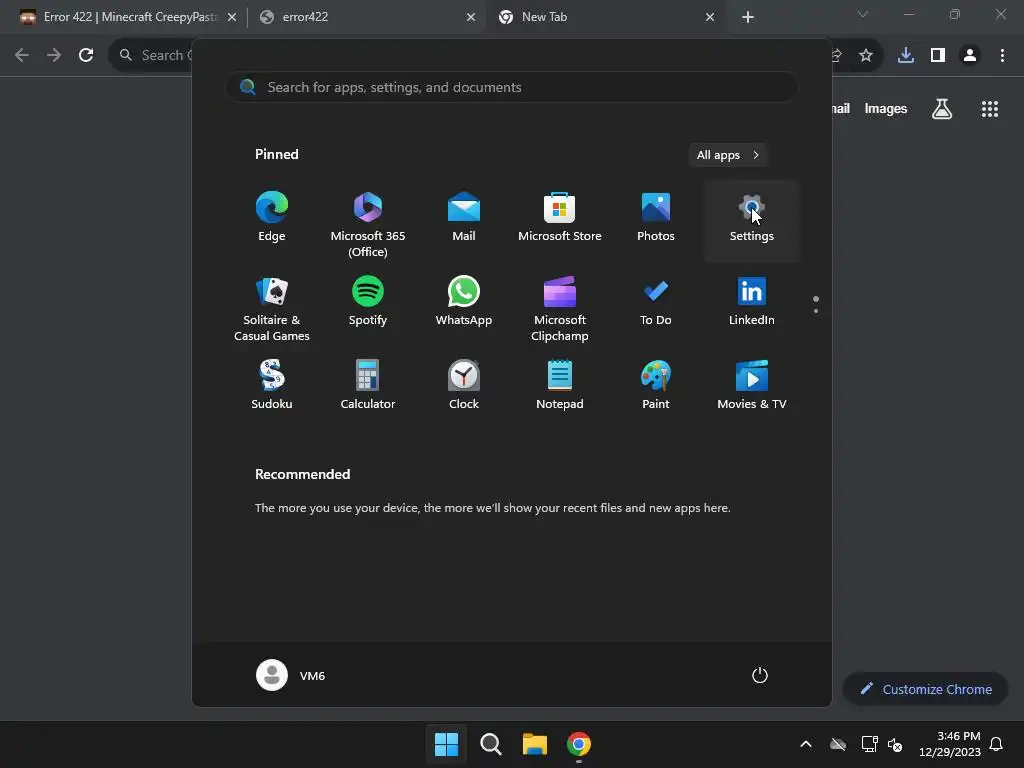The image size is (1024, 768).
Task: Open the notifications bell
Action: coord(996,744)
